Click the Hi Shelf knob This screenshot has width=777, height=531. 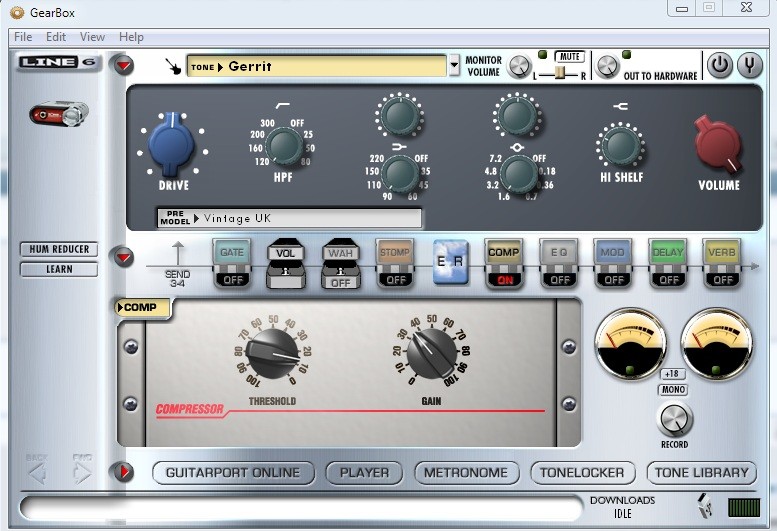tap(621, 146)
